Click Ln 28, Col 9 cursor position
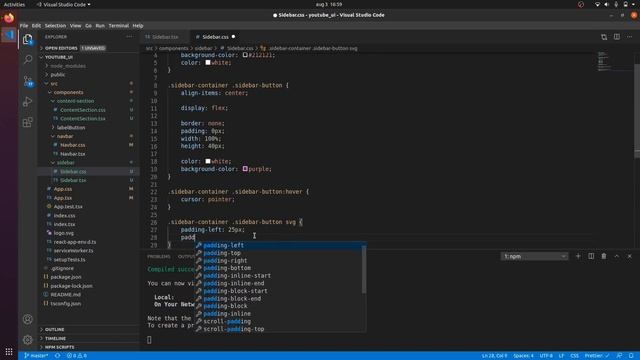The image size is (640, 360). coord(494,356)
